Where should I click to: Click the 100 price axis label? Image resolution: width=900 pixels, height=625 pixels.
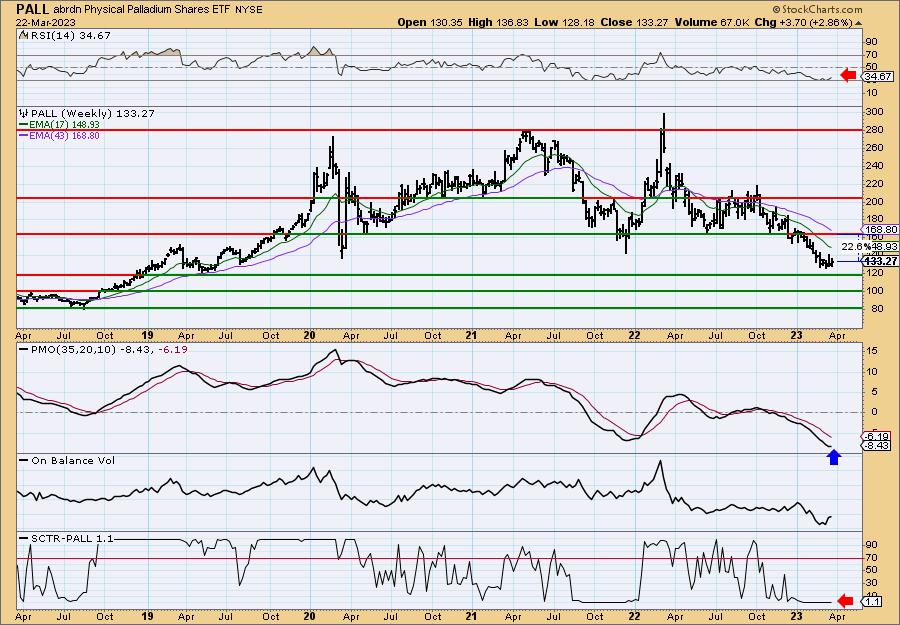pos(875,290)
